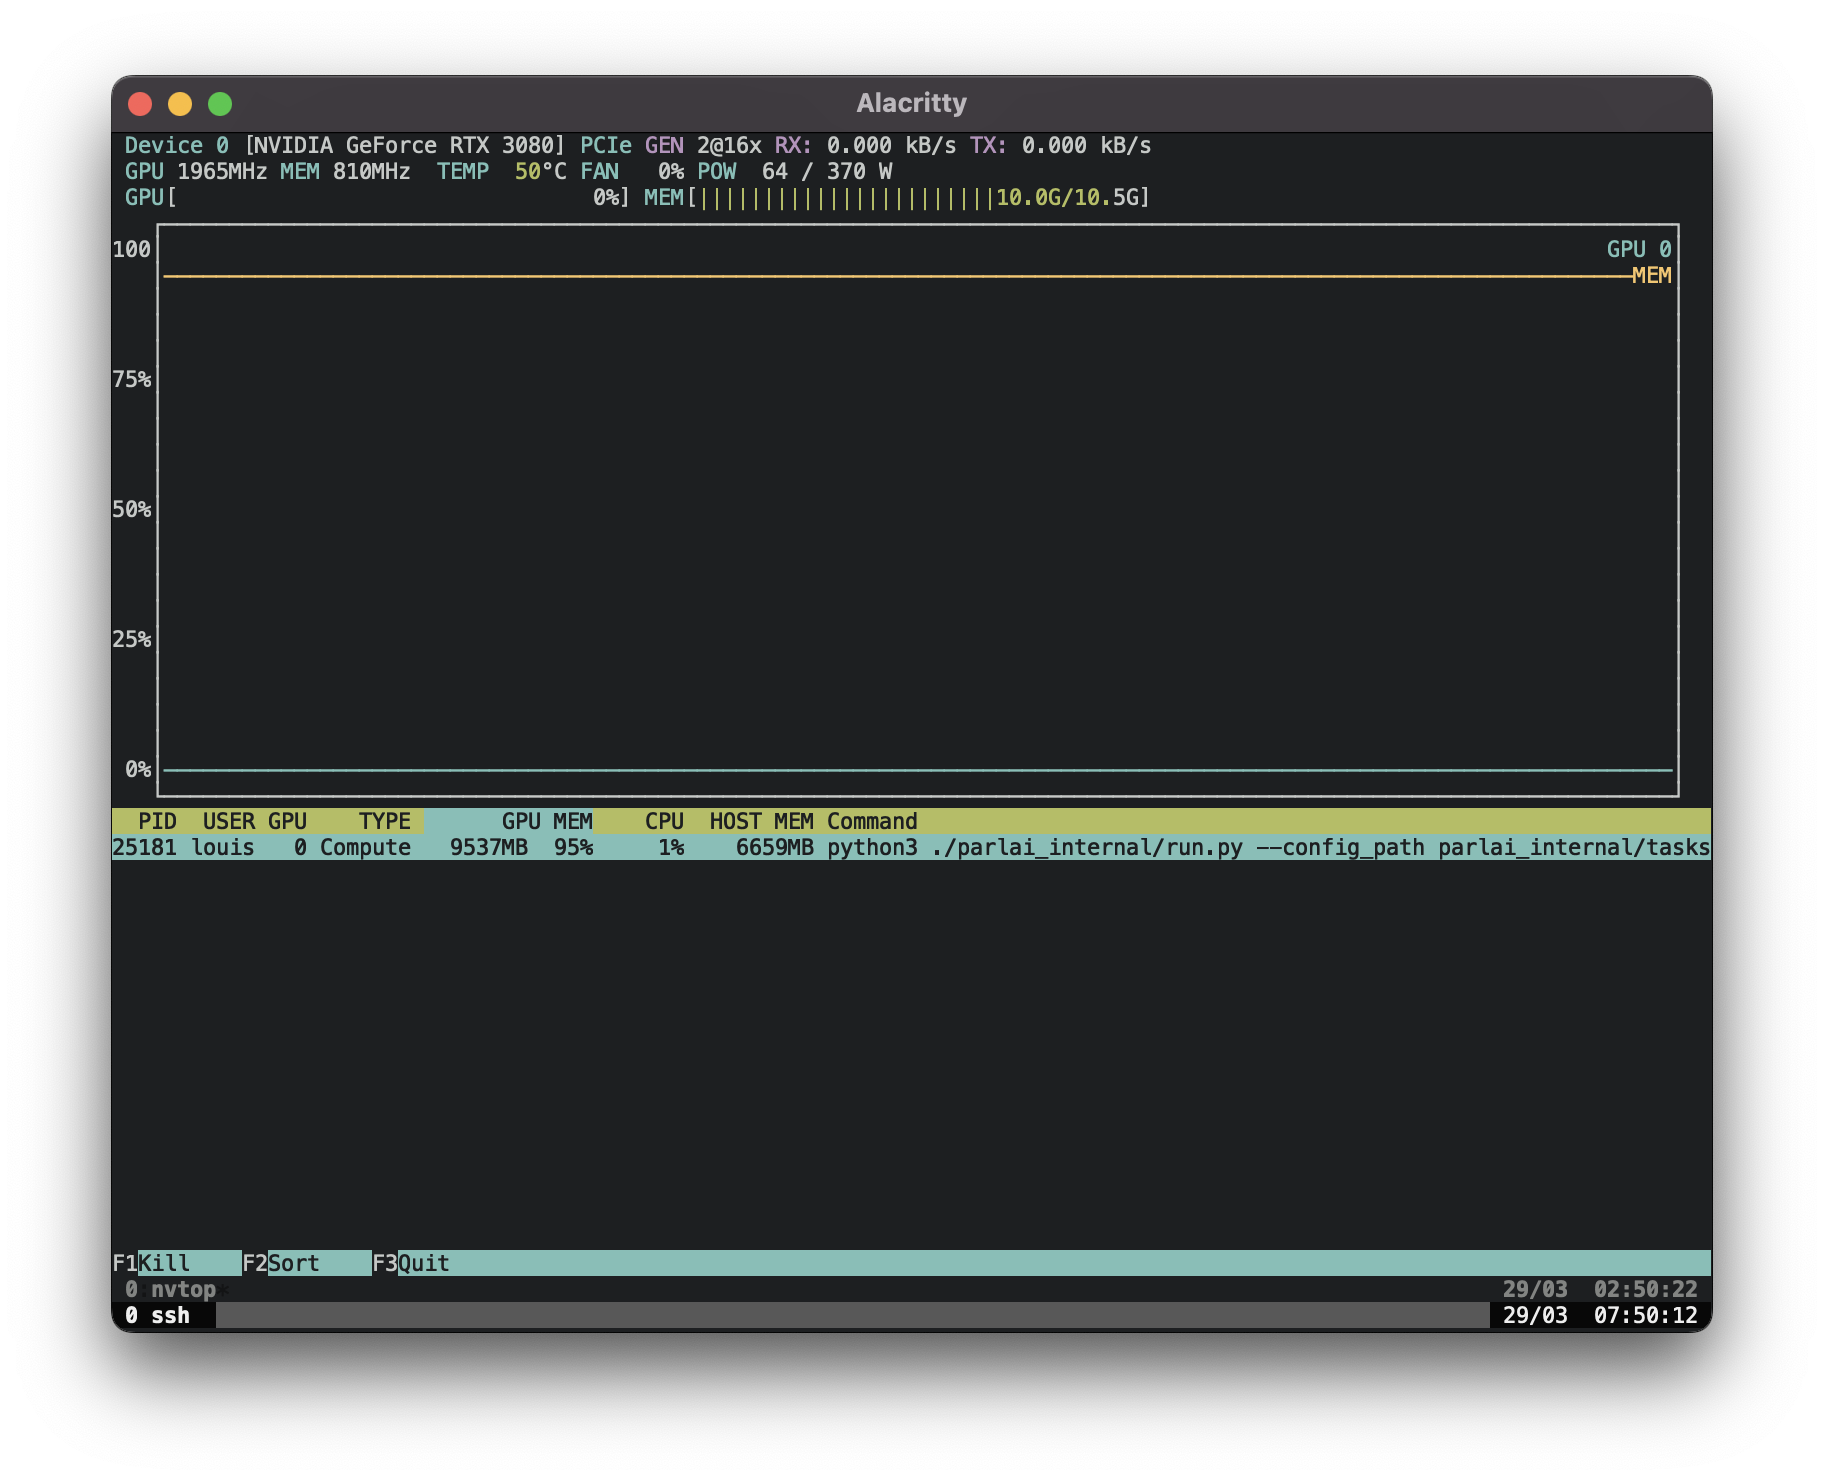The image size is (1824, 1480).
Task: Click the Command column header
Action: click(871, 820)
